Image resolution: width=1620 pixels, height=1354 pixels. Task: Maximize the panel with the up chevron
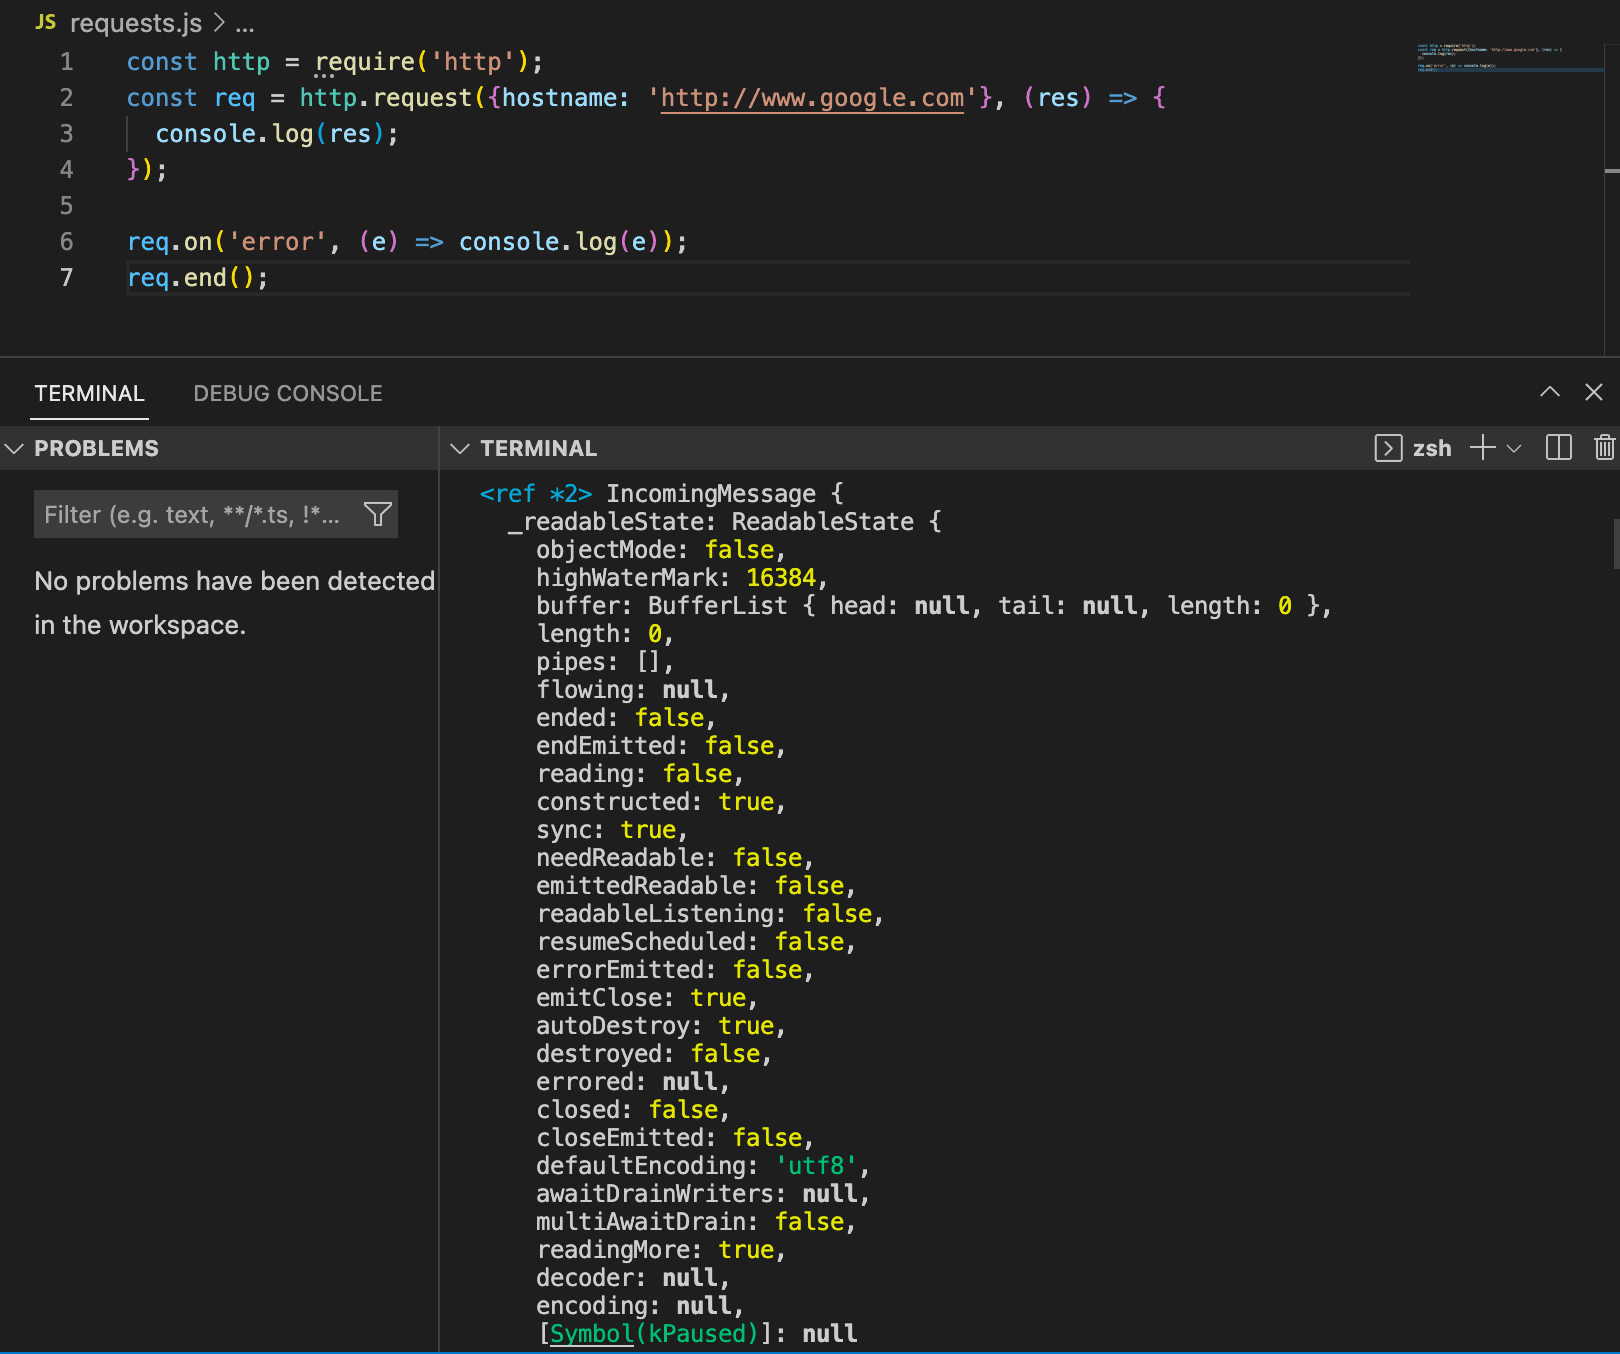click(x=1550, y=392)
